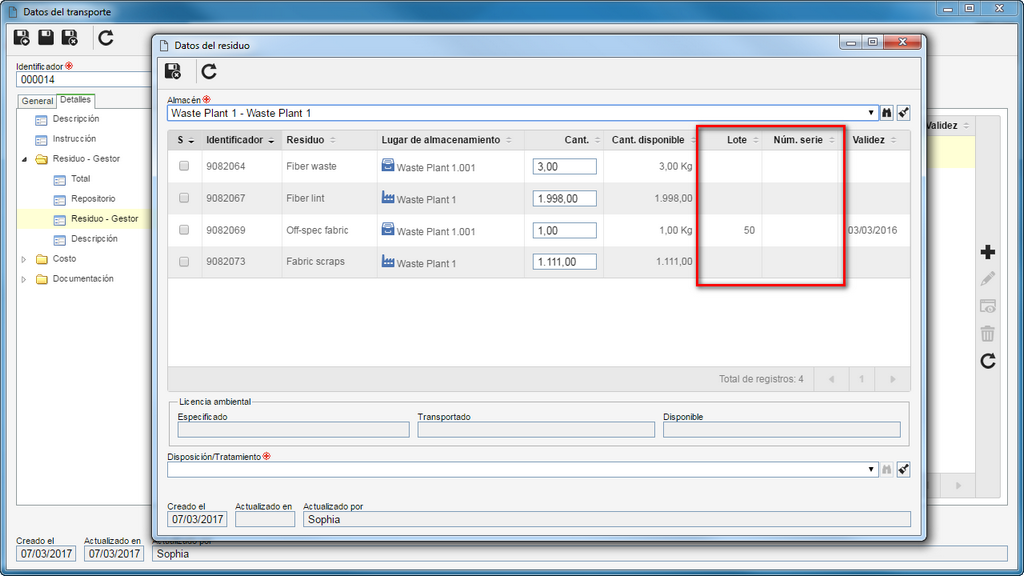Viewport: 1024px width, 576px height.
Task: Check the Fabric scraps row checkbox
Action: [184, 262]
